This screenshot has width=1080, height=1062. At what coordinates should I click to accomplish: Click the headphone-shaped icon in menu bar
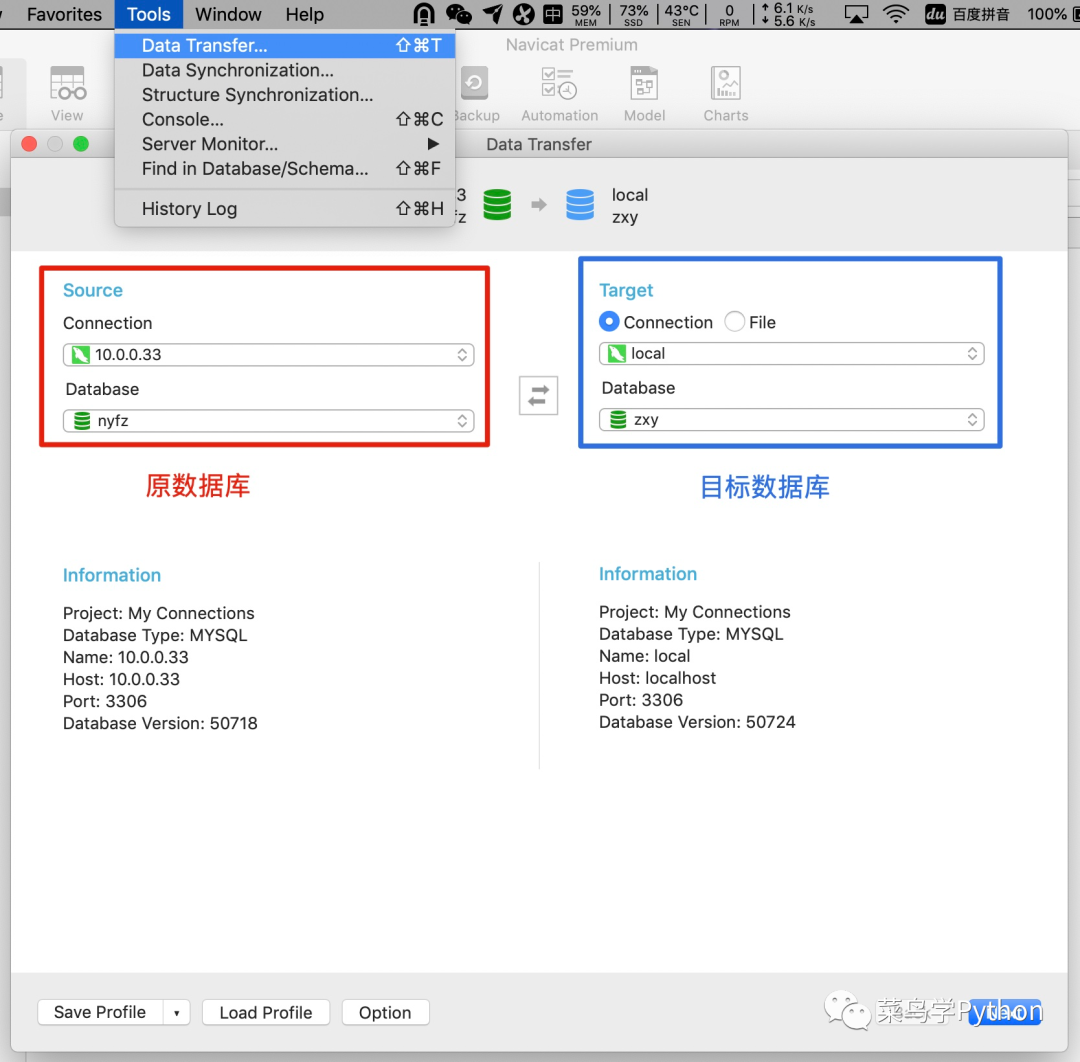tap(424, 14)
